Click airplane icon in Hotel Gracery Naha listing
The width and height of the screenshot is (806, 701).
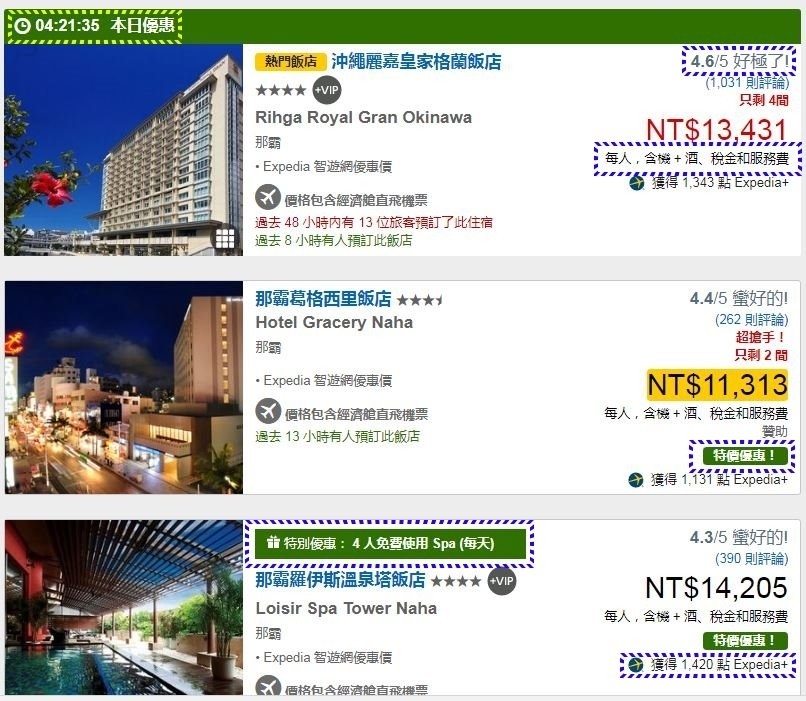pyautogui.click(x=268, y=411)
